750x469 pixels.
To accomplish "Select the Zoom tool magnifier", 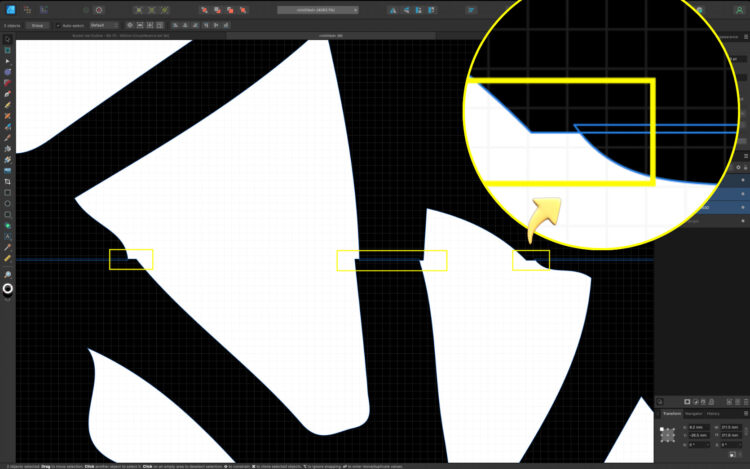I will tap(8, 274).
